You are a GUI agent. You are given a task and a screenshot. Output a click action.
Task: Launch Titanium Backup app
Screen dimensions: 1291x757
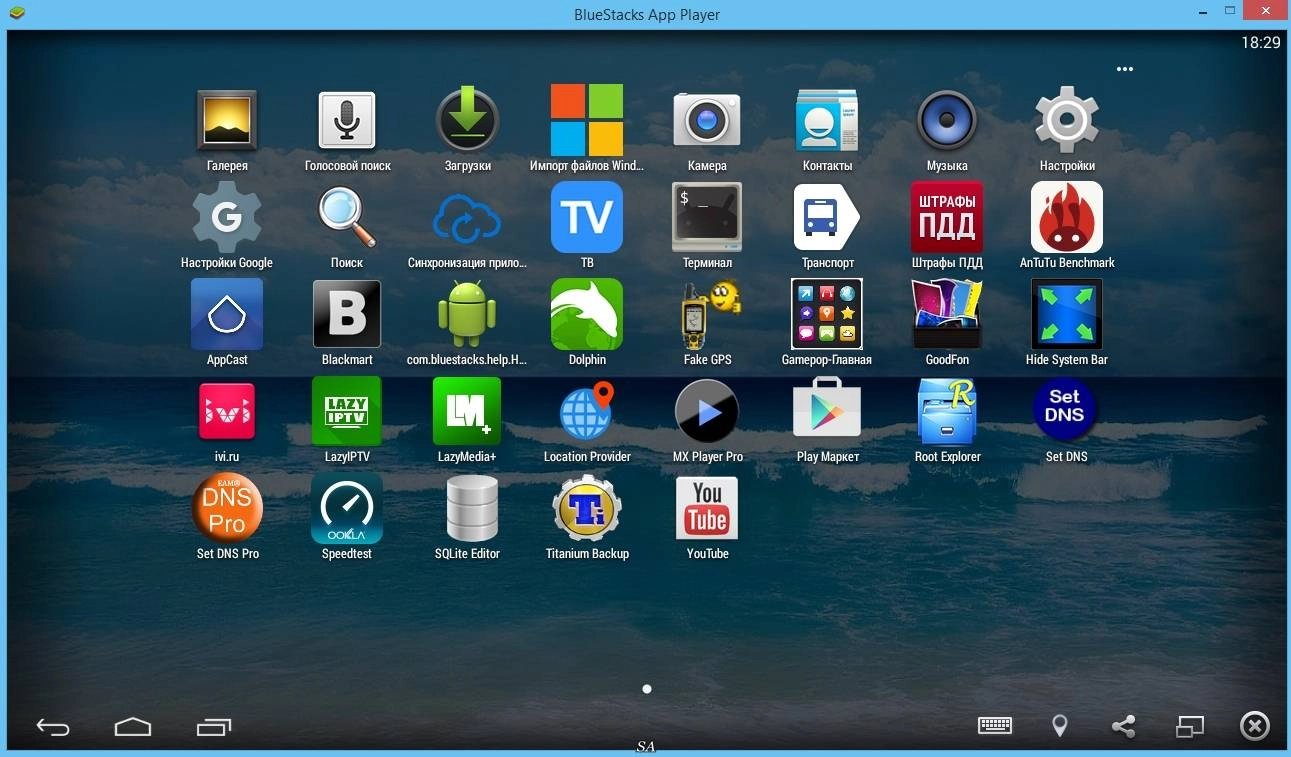[x=587, y=508]
